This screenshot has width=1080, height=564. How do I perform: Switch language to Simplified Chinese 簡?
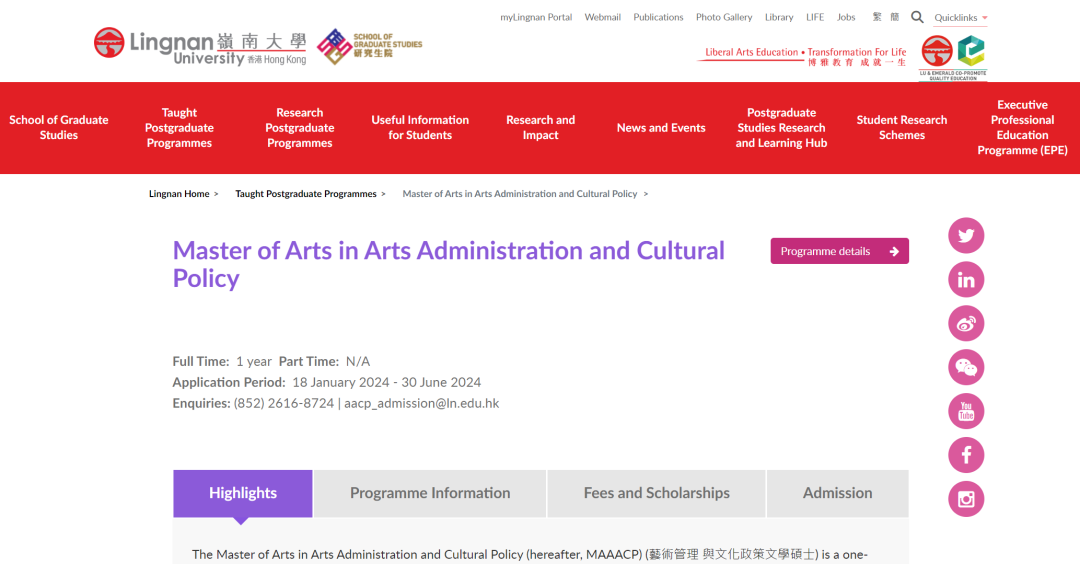[895, 17]
